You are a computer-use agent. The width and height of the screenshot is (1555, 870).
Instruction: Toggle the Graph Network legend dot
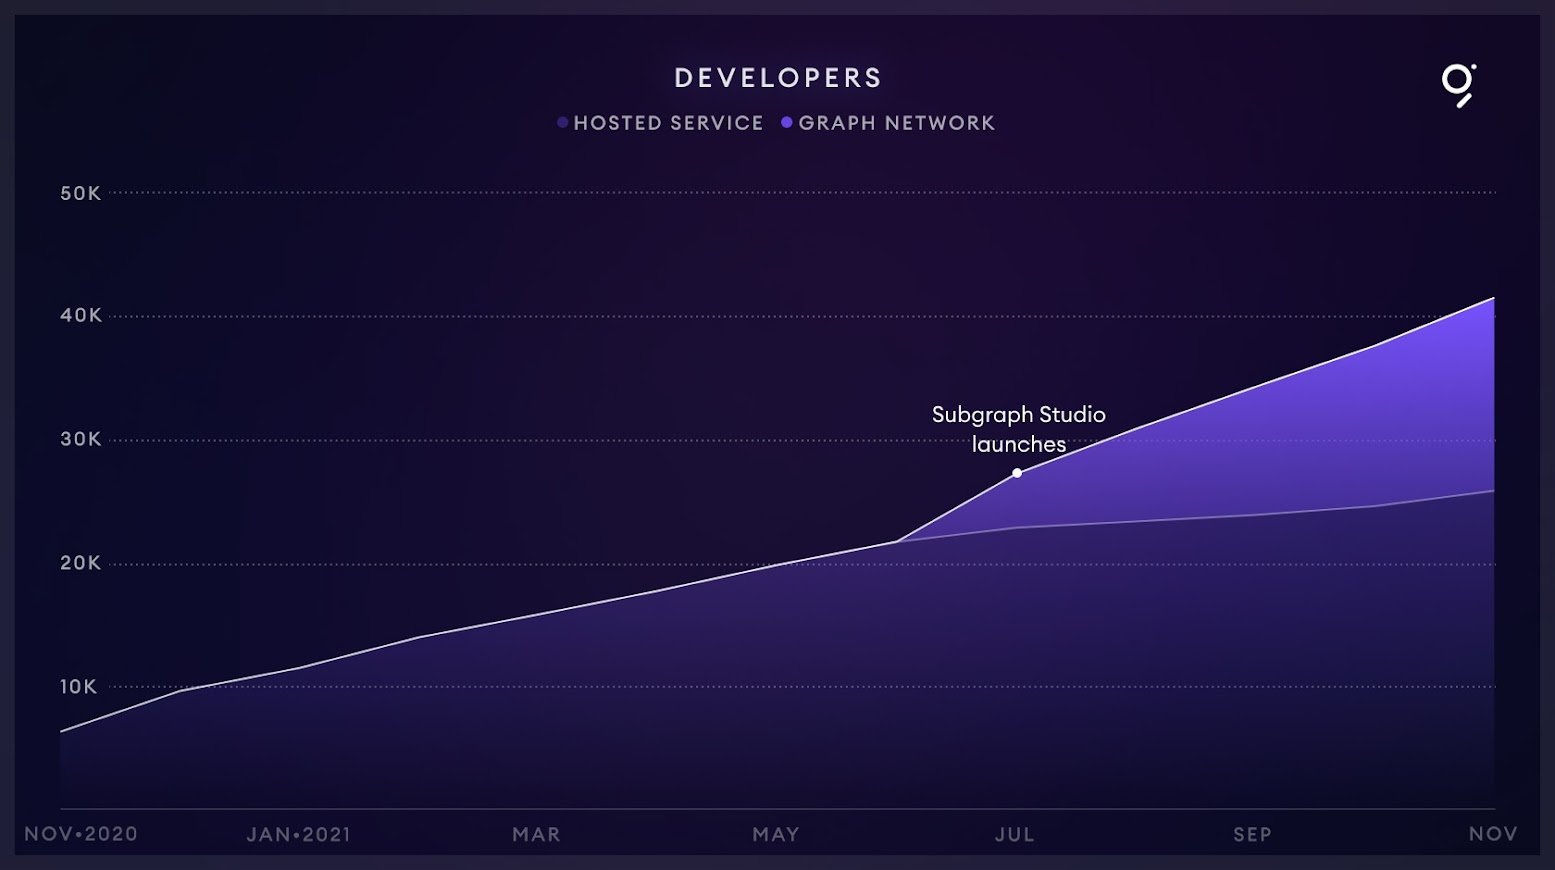point(787,123)
